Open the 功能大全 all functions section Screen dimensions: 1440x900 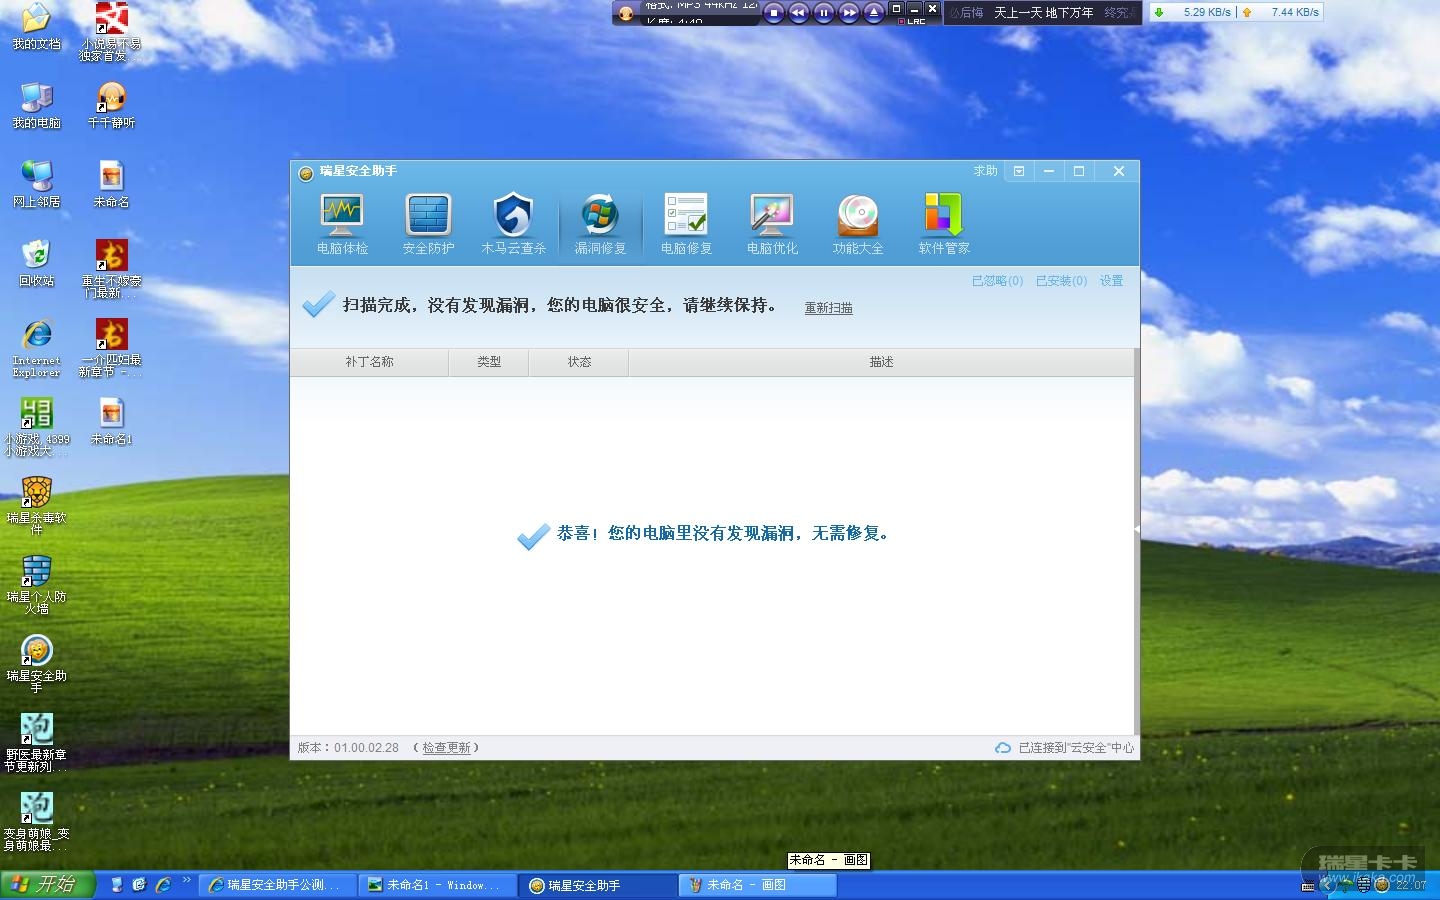click(858, 224)
